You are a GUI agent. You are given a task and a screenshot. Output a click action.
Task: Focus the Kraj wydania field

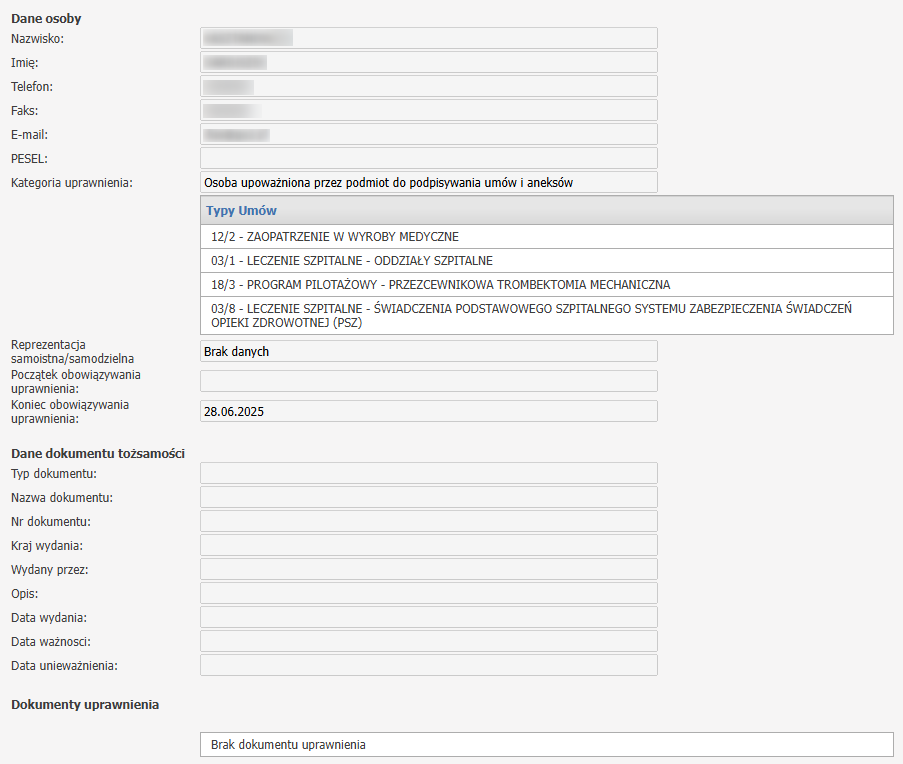click(x=429, y=545)
